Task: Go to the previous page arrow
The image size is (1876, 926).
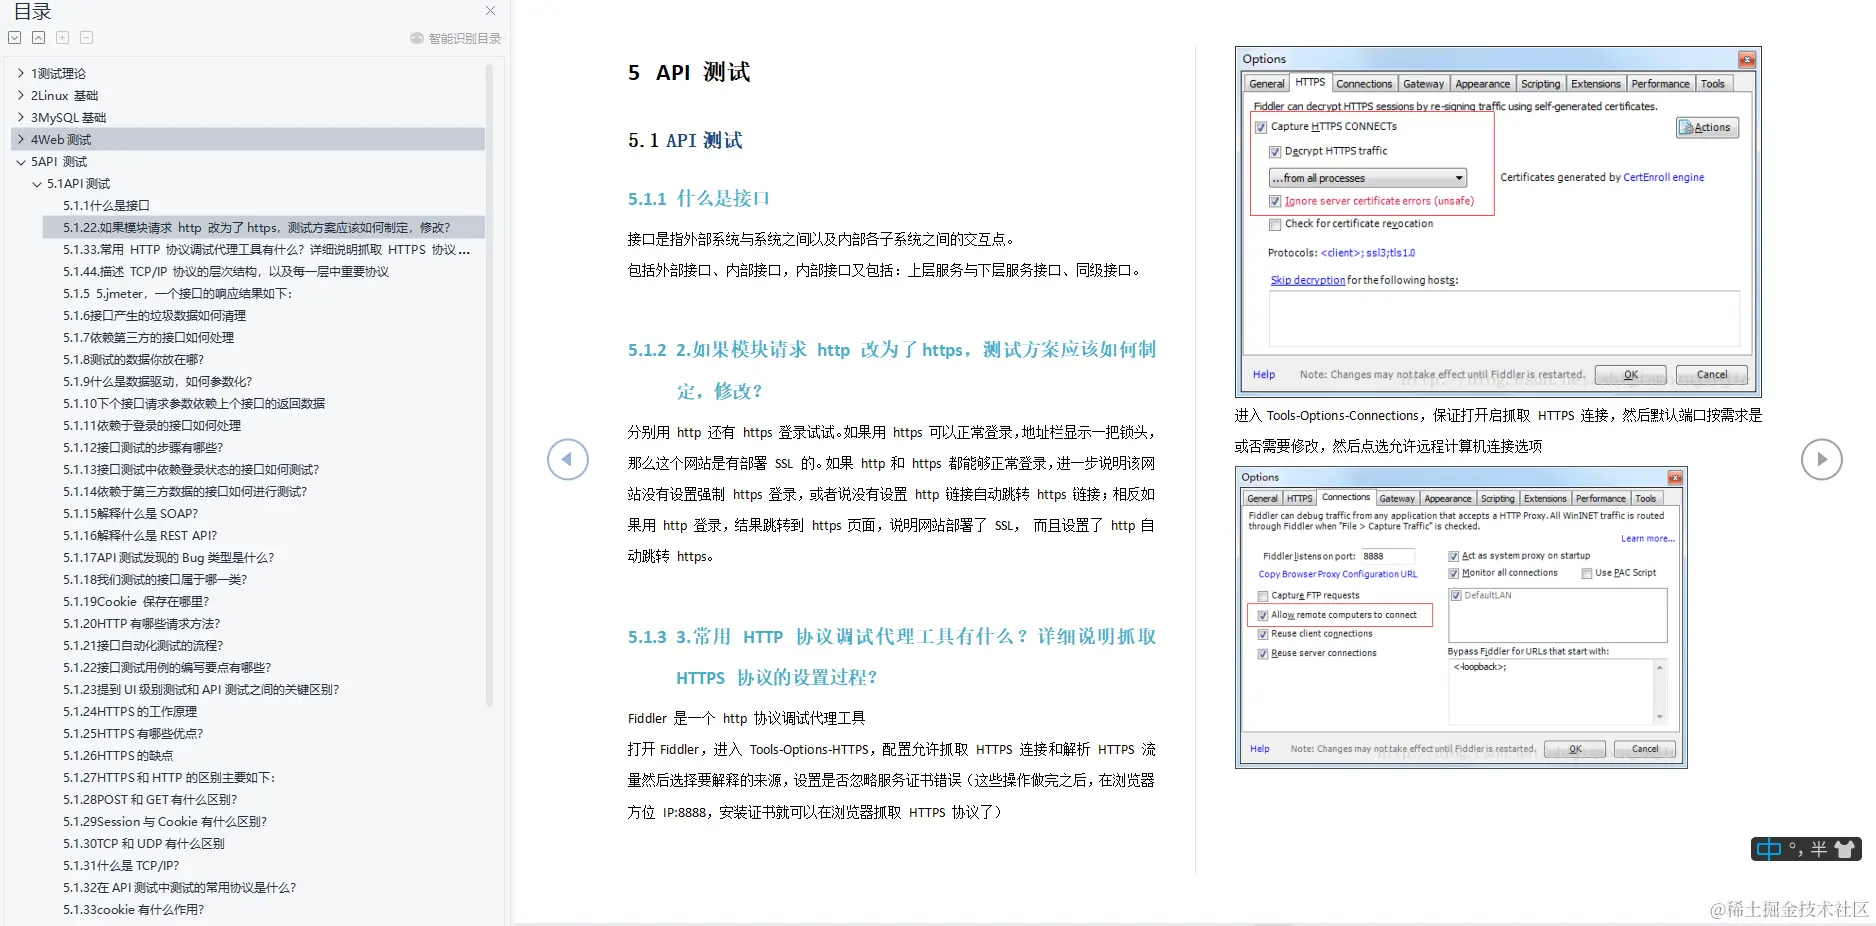Action: 568,459
